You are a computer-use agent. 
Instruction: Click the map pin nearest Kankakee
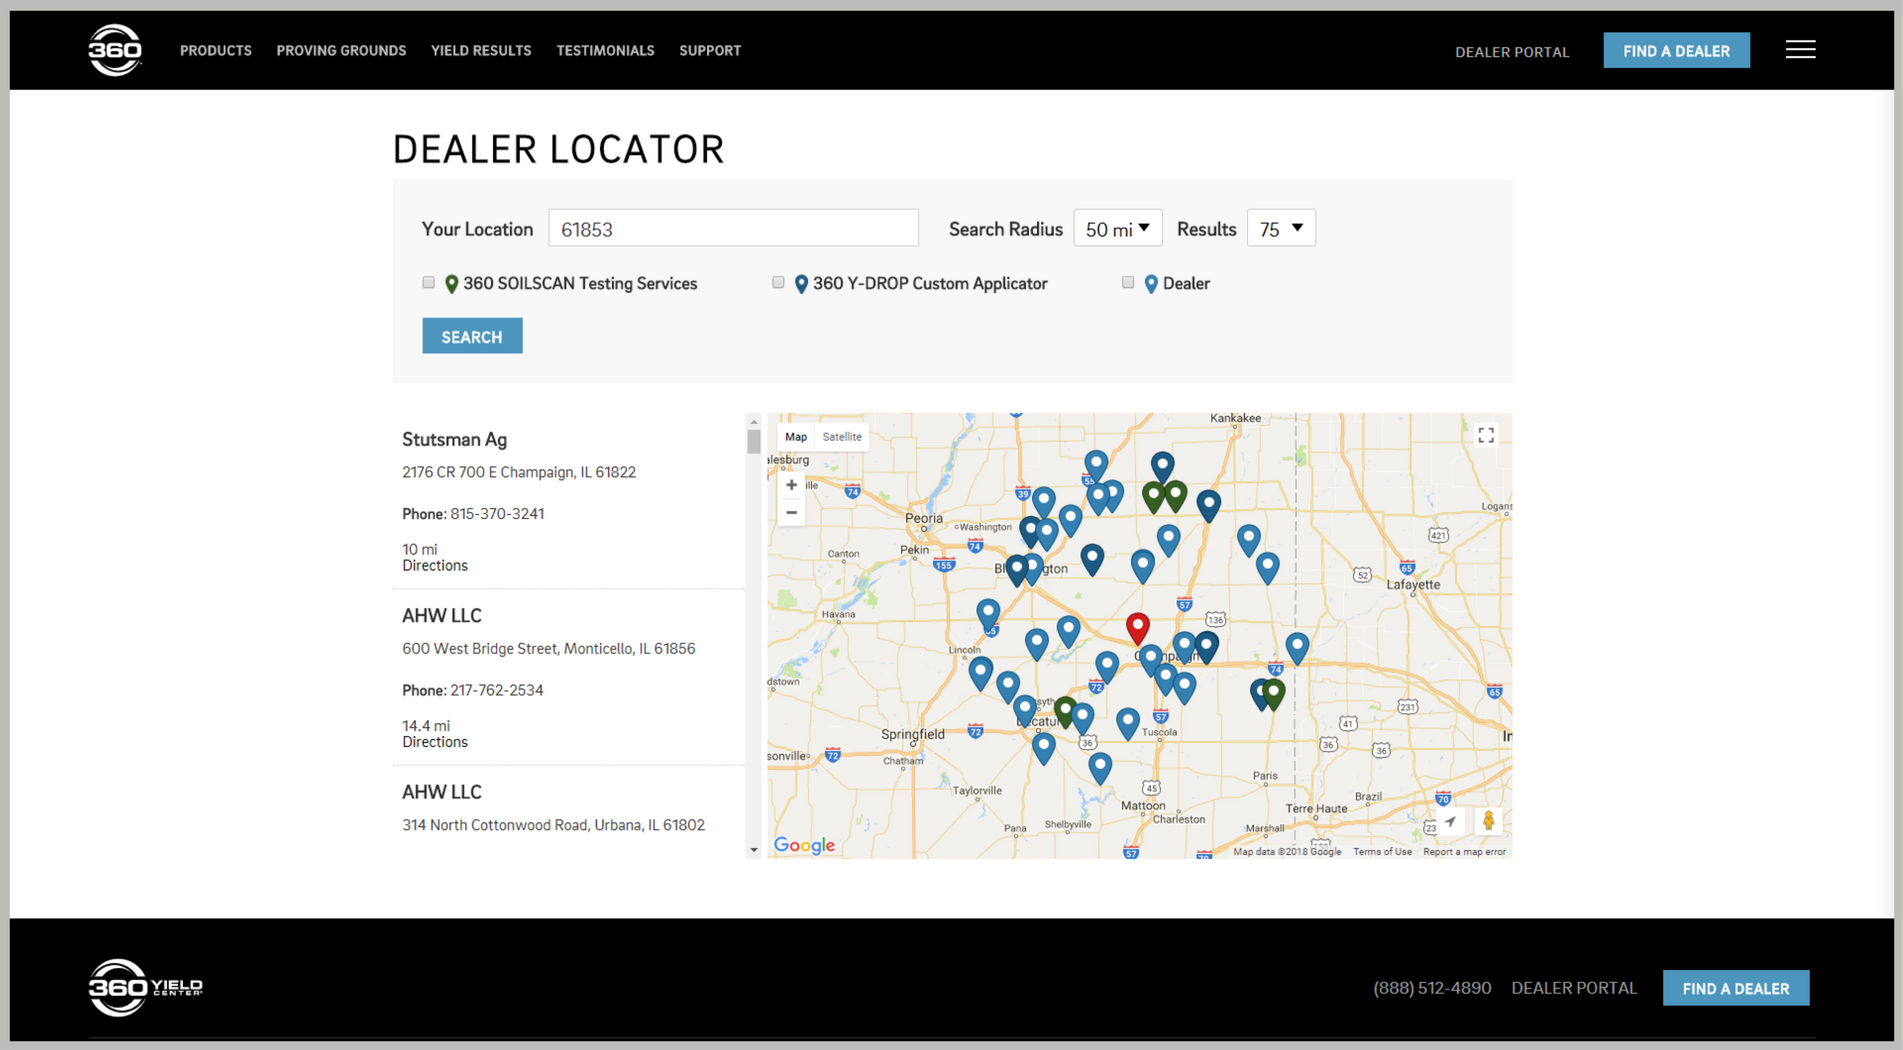pos(1161,466)
